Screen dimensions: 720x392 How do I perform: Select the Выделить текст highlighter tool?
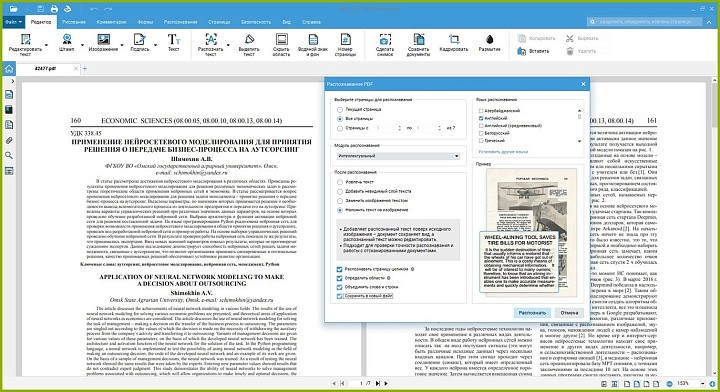coord(249,45)
